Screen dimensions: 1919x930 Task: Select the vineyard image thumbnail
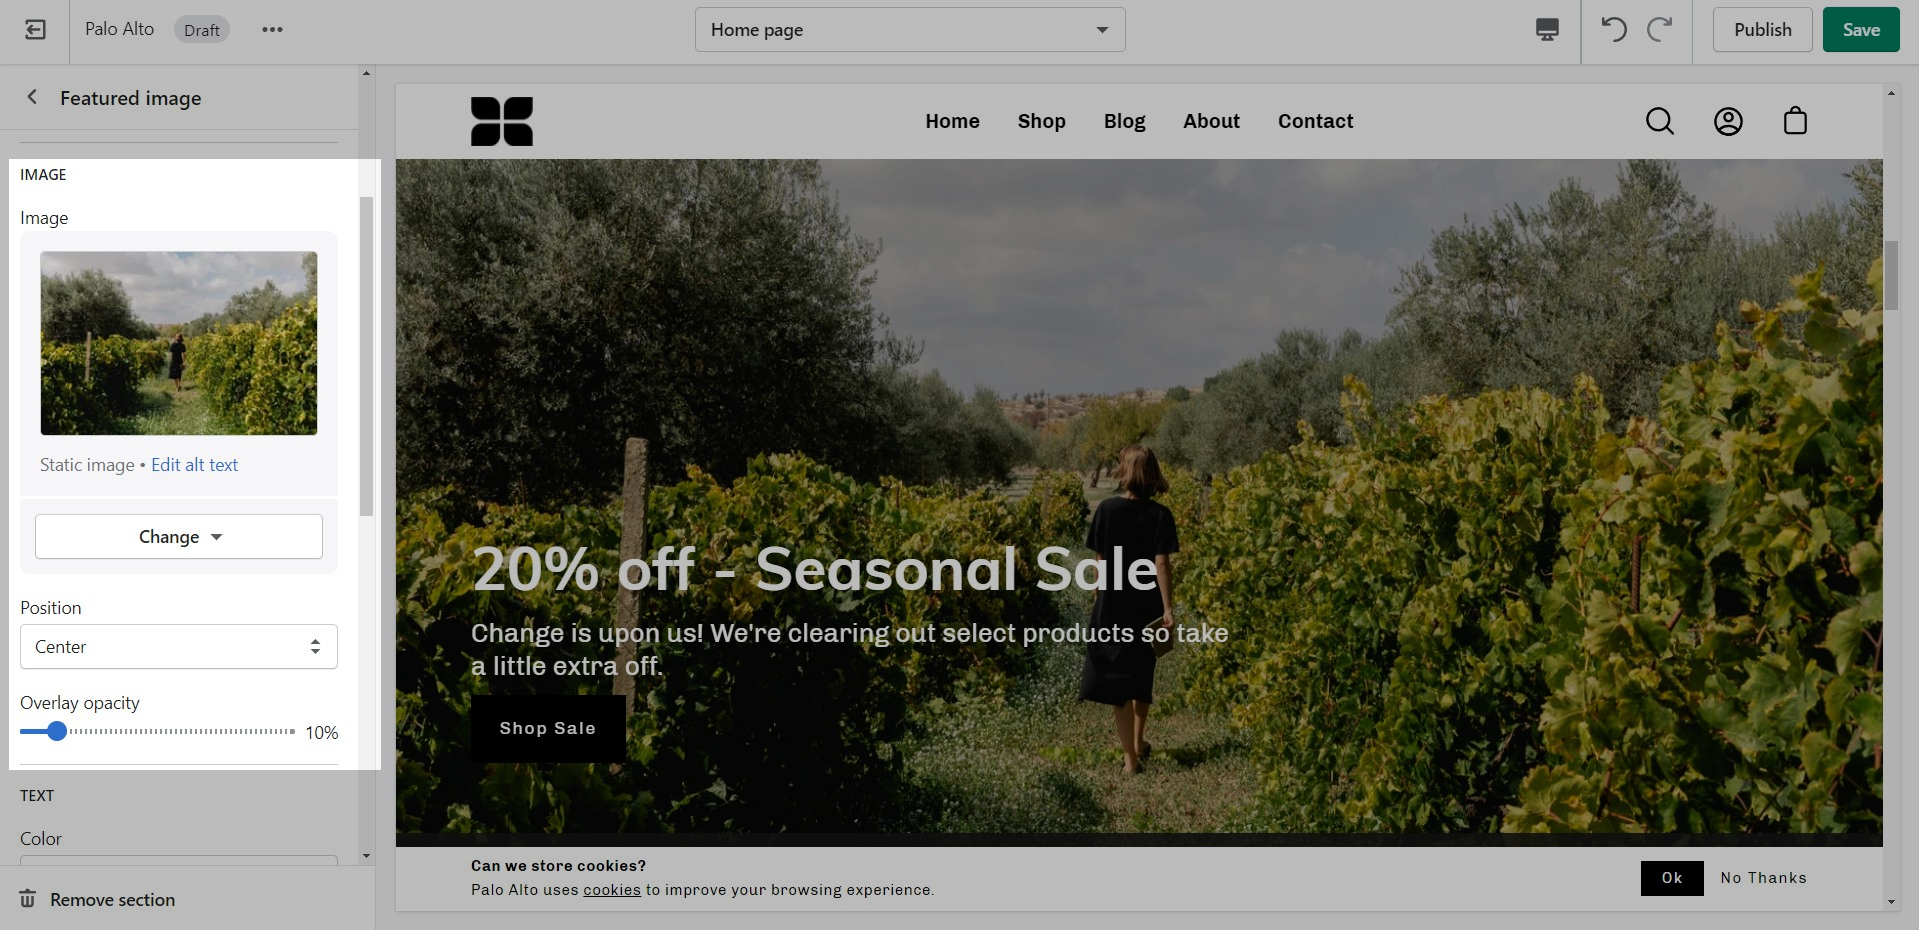[179, 343]
